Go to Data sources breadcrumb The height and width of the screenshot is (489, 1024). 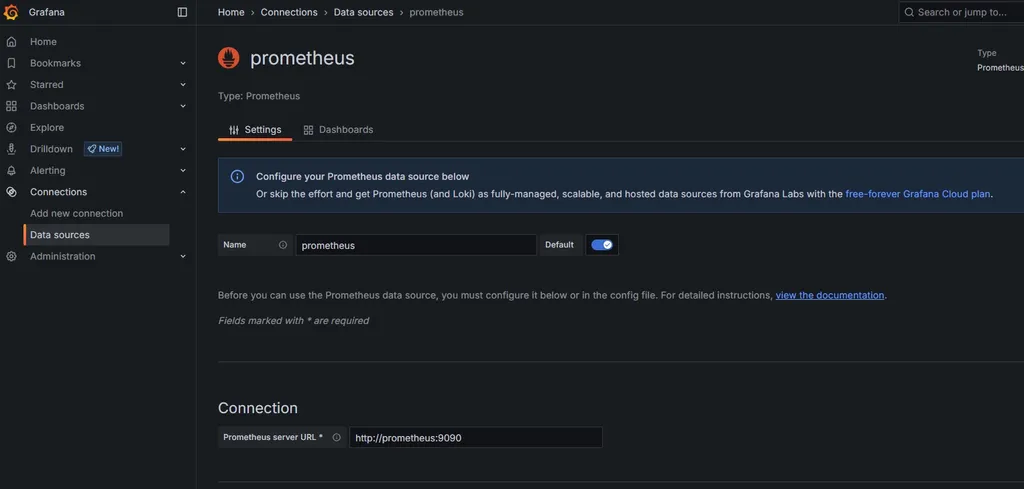pyautogui.click(x=364, y=12)
